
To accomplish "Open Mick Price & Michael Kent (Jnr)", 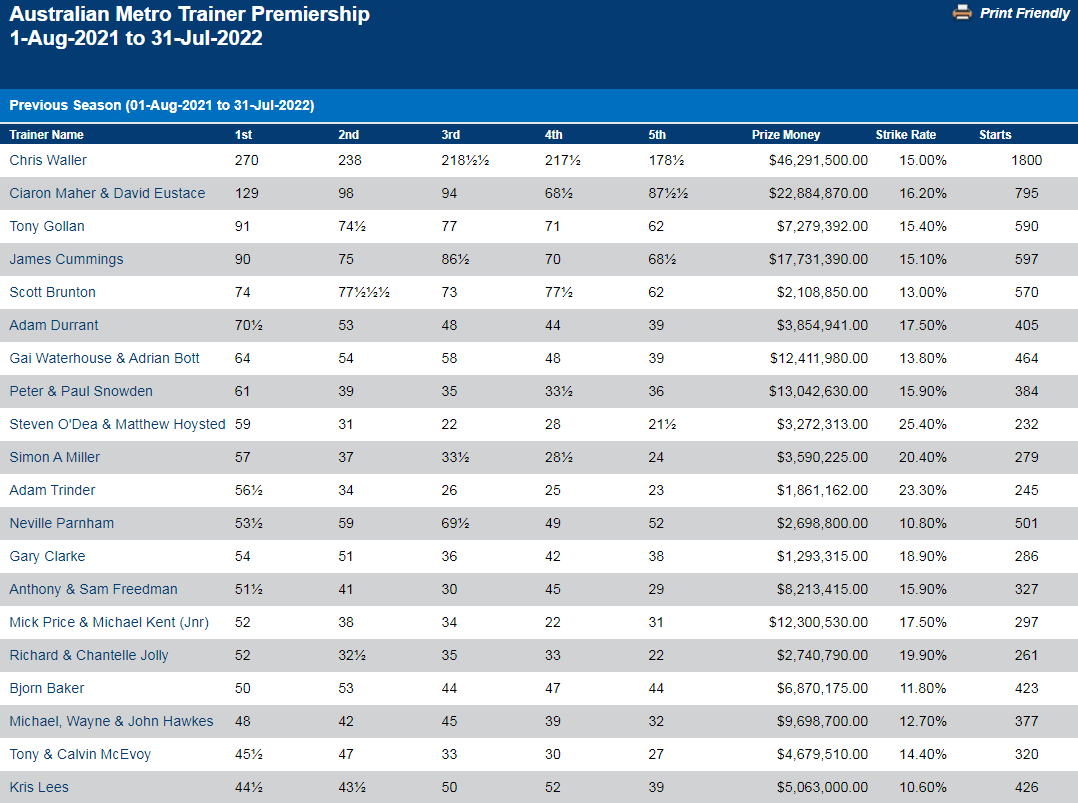I will pyautogui.click(x=109, y=622).
